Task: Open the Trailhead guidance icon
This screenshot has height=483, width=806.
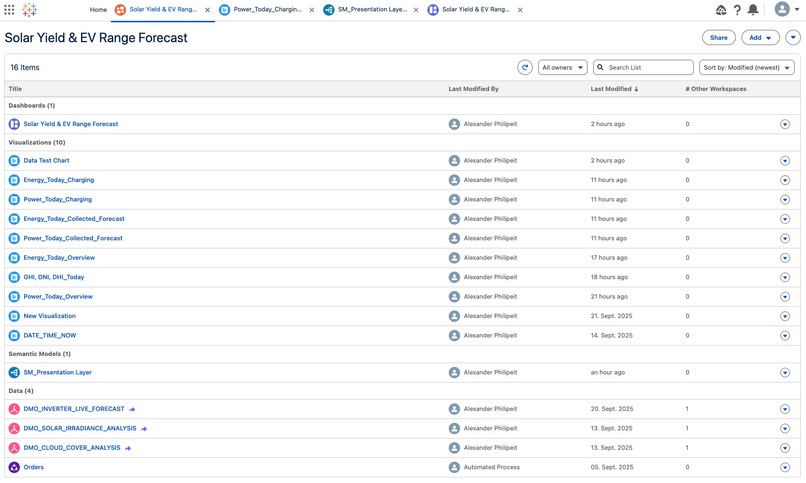Action: pyautogui.click(x=721, y=10)
